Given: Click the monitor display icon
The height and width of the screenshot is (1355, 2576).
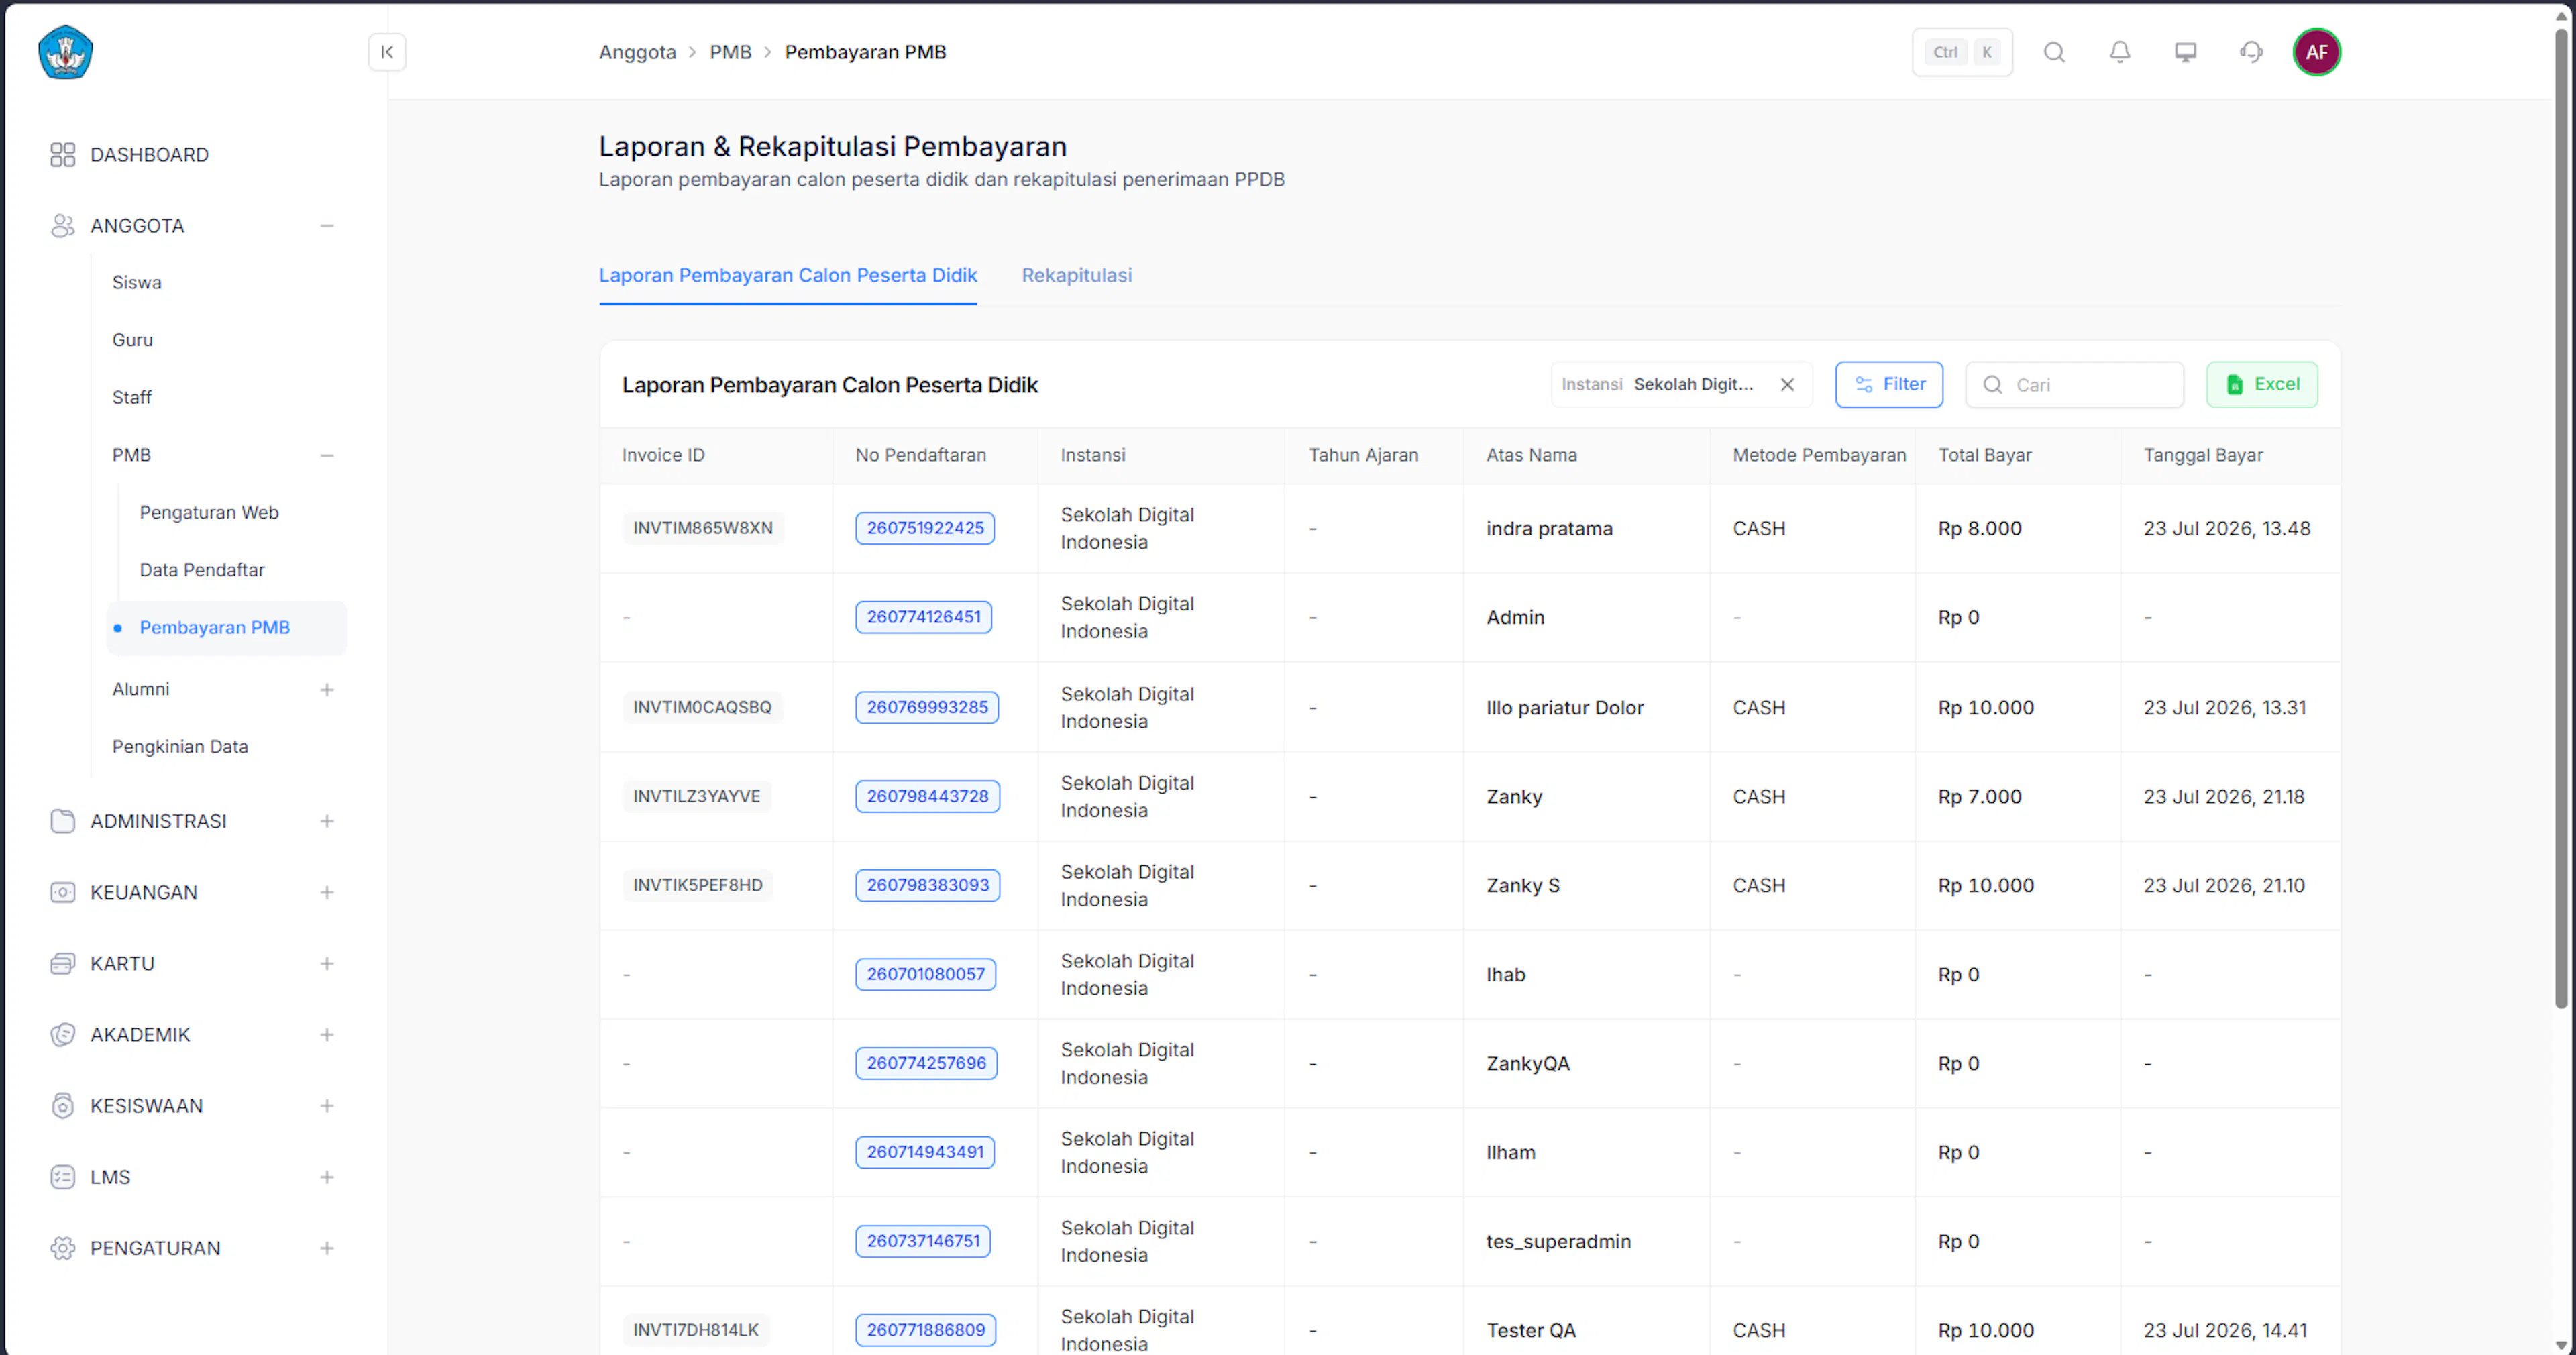Looking at the screenshot, I should (2186, 52).
